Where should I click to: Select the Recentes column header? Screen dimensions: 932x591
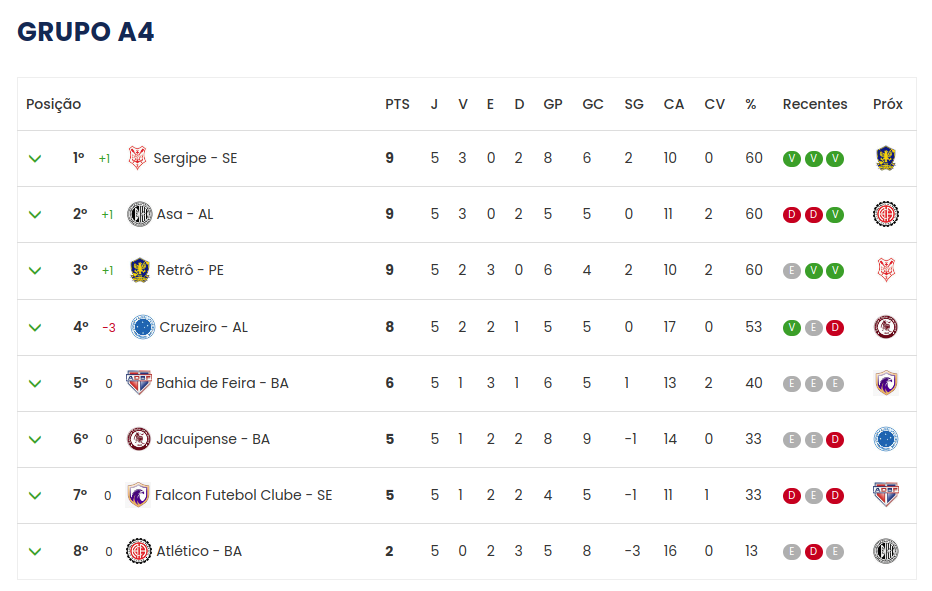815,105
